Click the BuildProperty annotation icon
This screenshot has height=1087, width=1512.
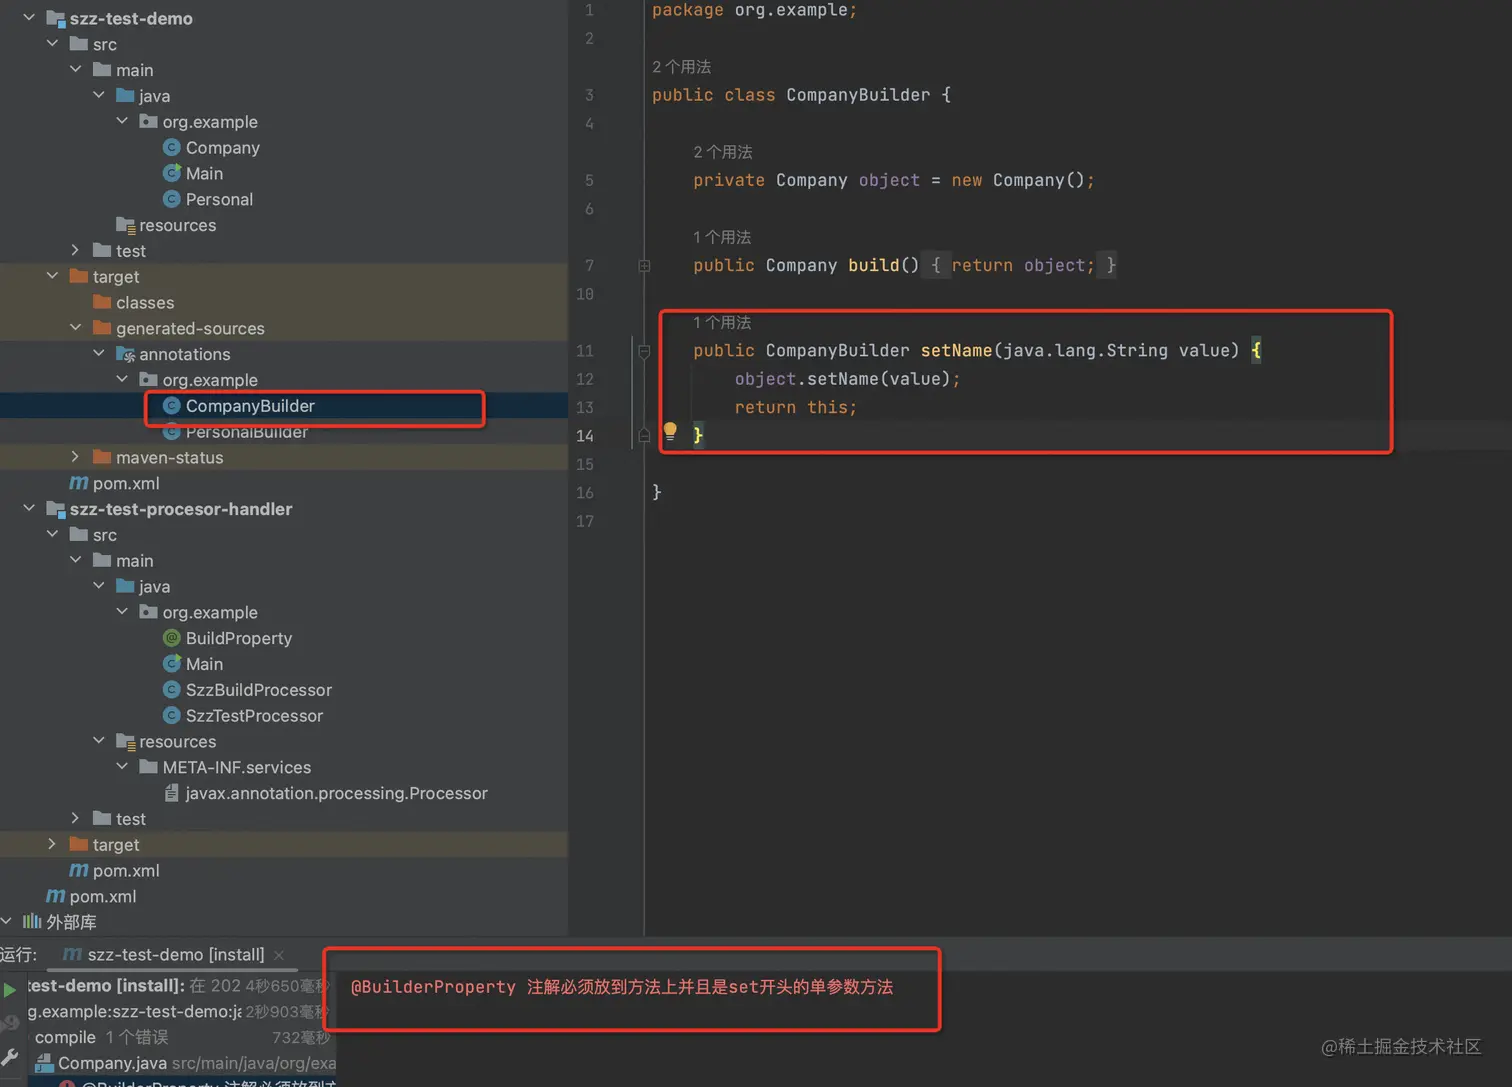click(x=171, y=638)
